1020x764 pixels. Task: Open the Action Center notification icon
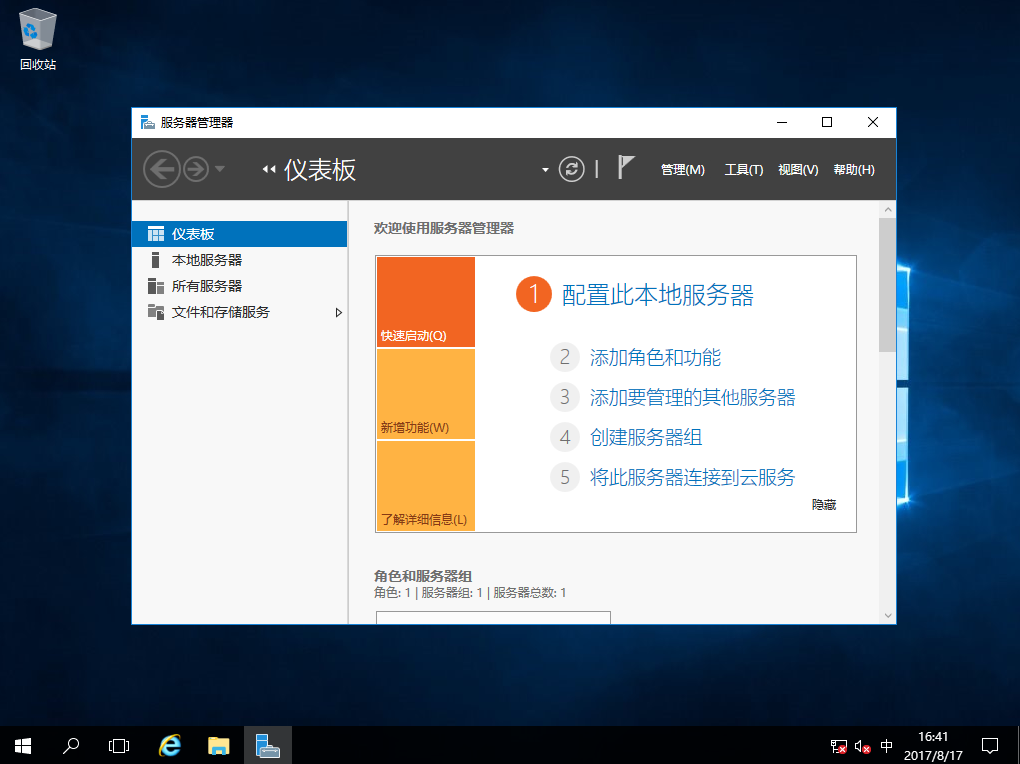click(x=989, y=745)
